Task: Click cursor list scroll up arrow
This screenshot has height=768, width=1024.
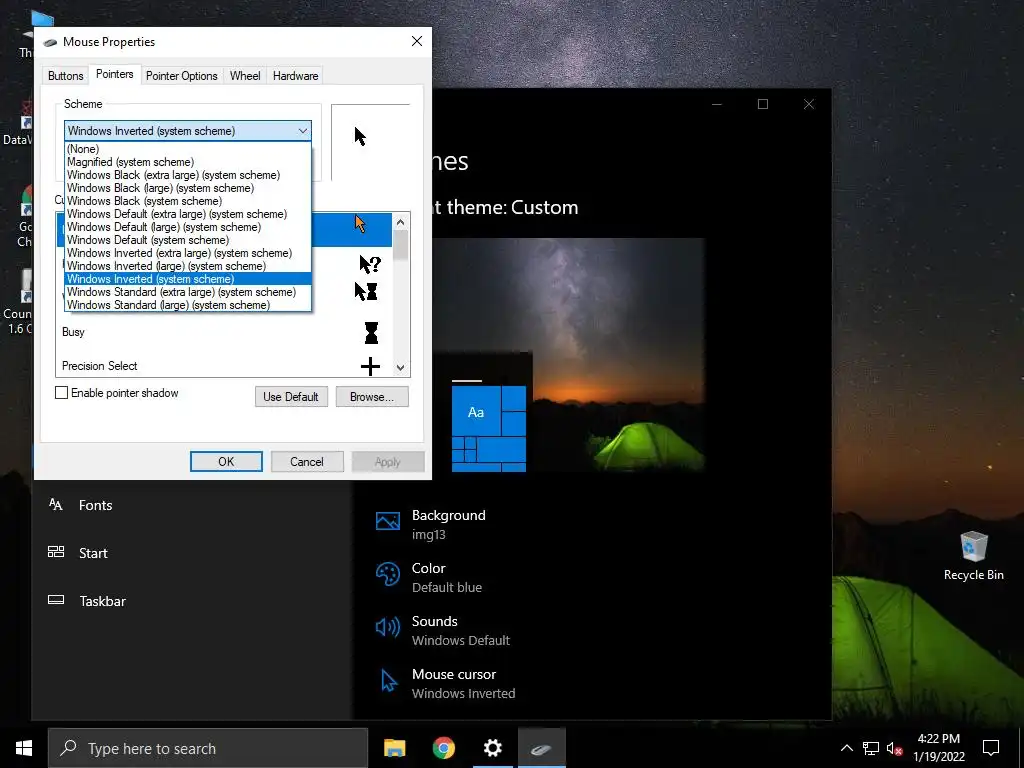Action: (400, 222)
